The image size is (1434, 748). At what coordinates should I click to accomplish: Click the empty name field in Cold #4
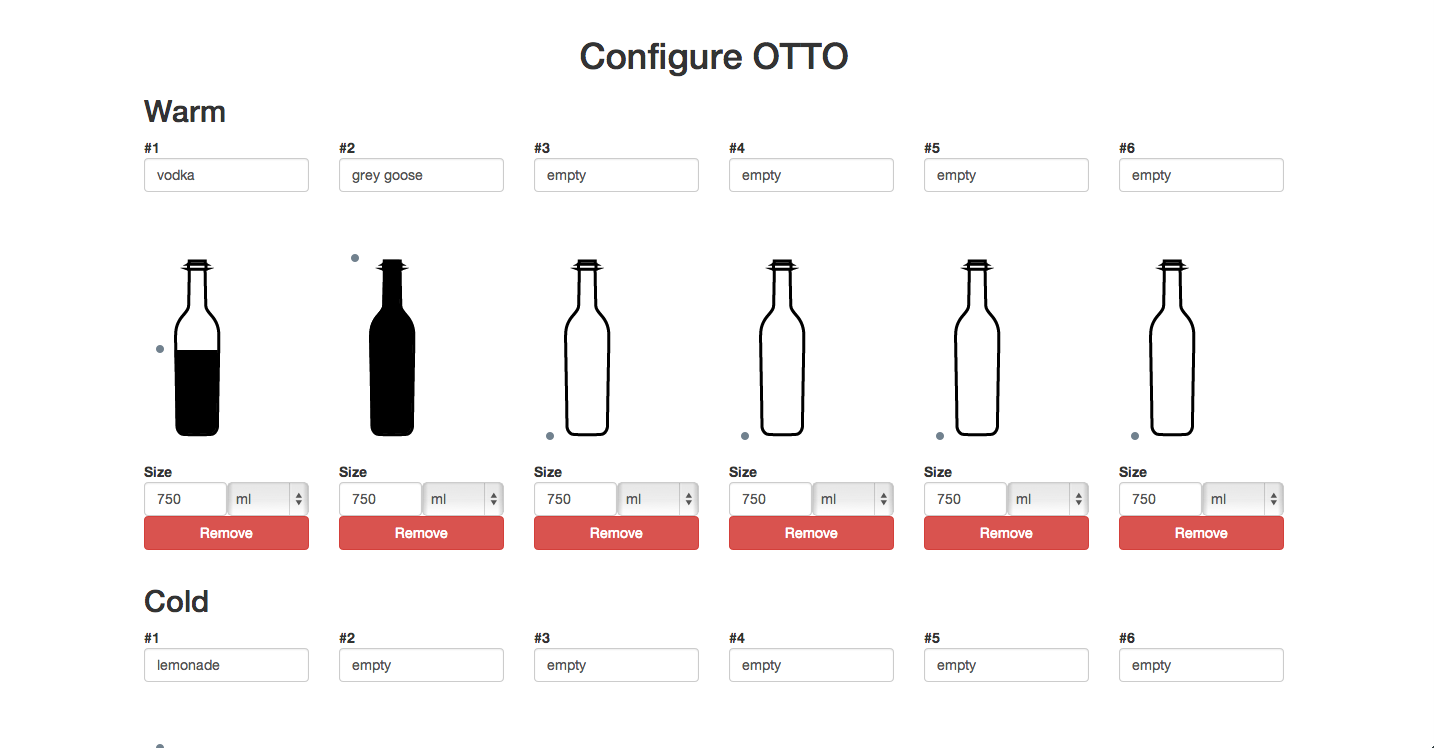811,665
